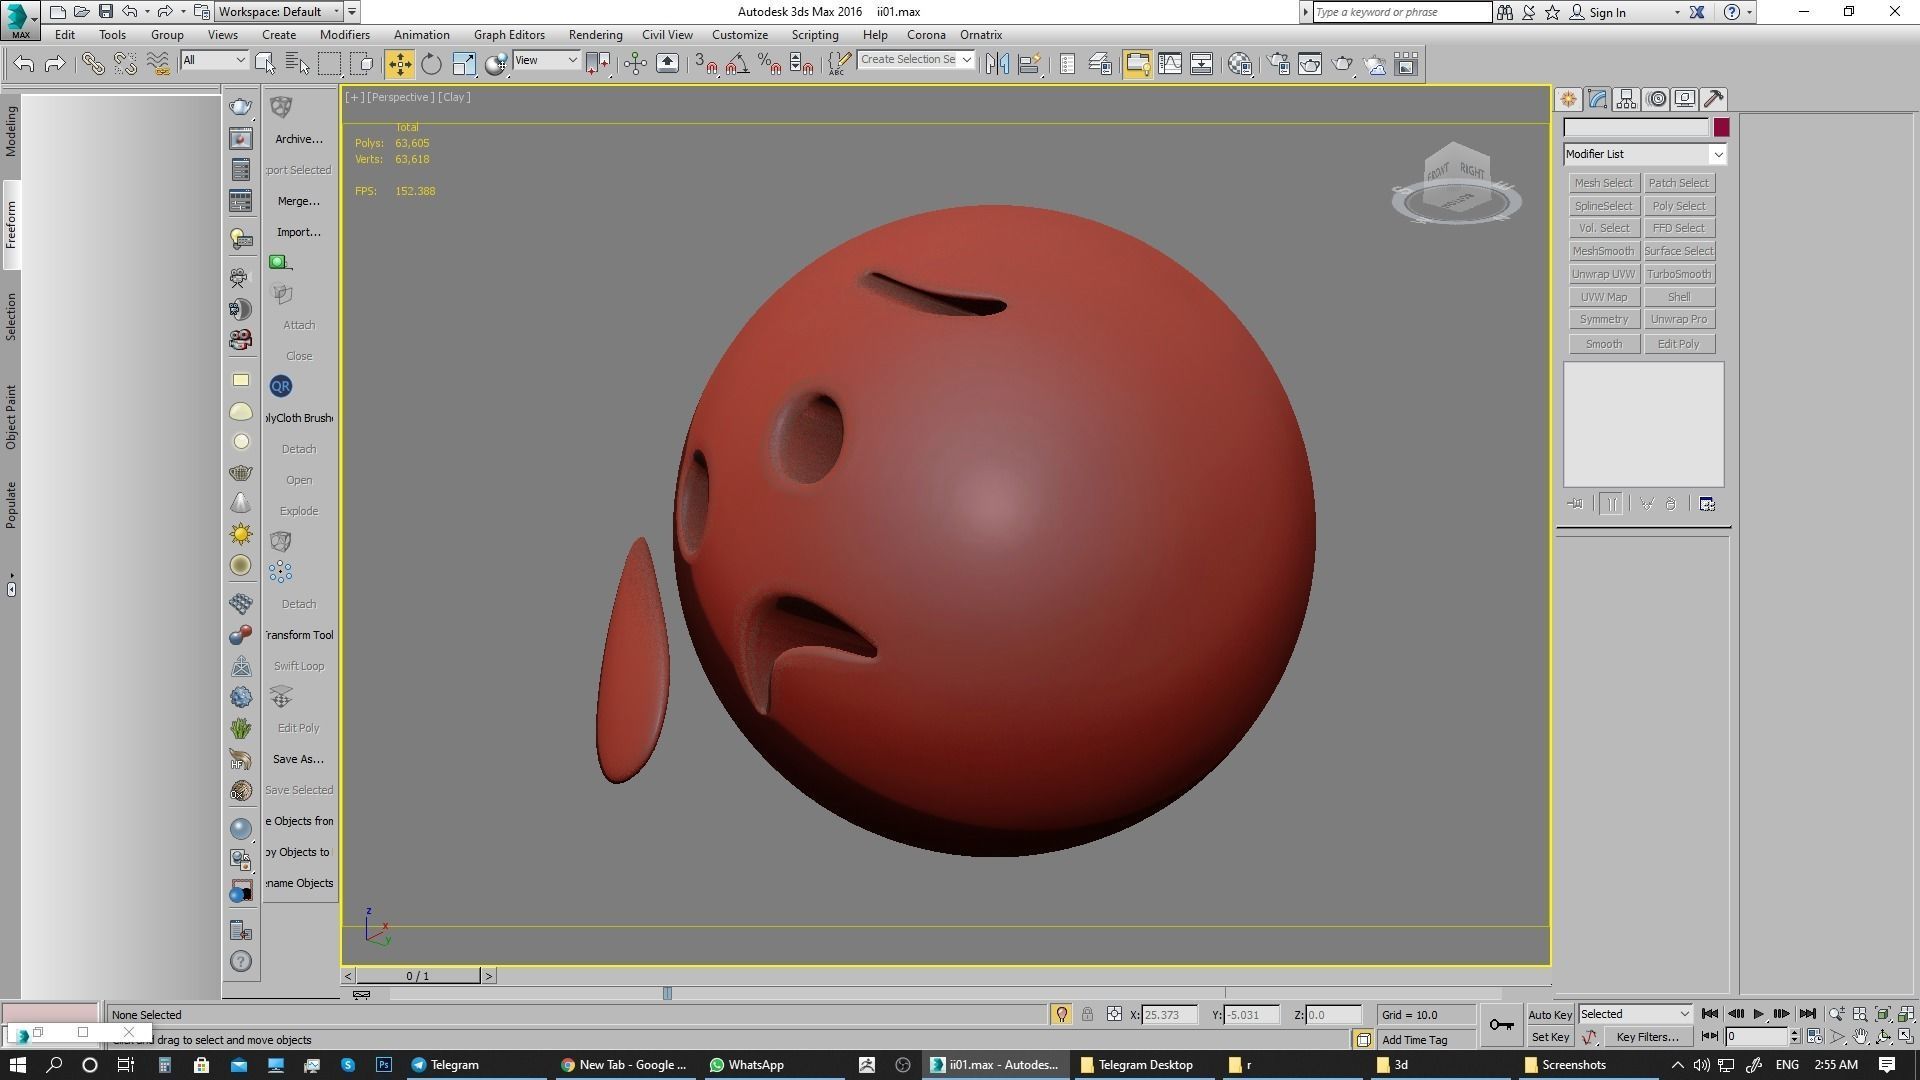Open the Utilities hammer panel tab
This screenshot has height=1080, width=1920.
1714,99
